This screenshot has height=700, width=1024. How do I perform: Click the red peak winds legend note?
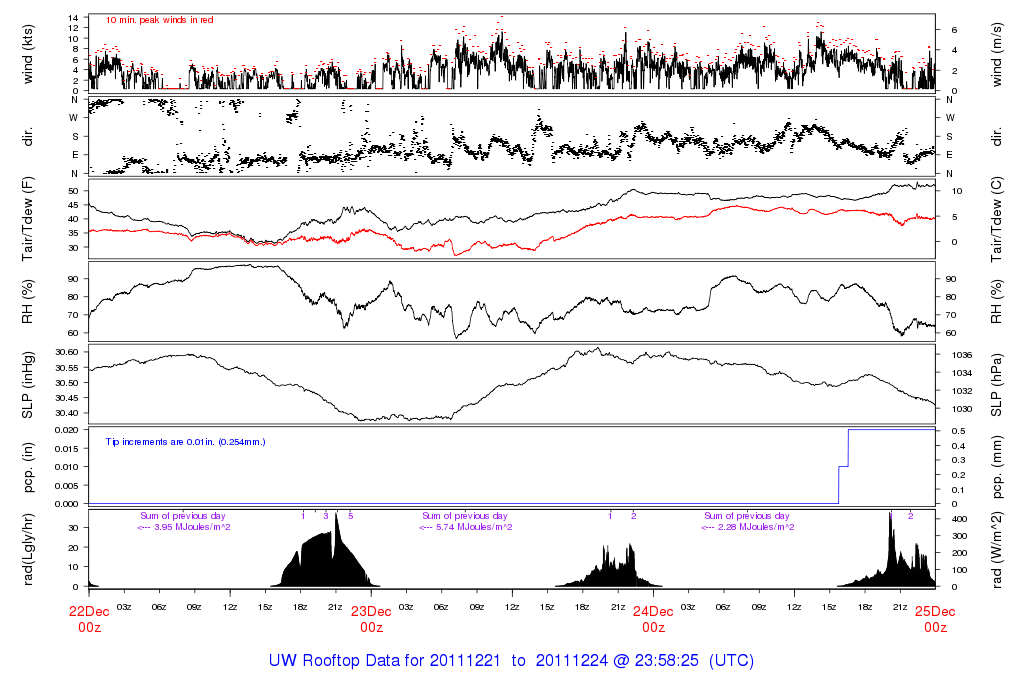[x=159, y=19]
